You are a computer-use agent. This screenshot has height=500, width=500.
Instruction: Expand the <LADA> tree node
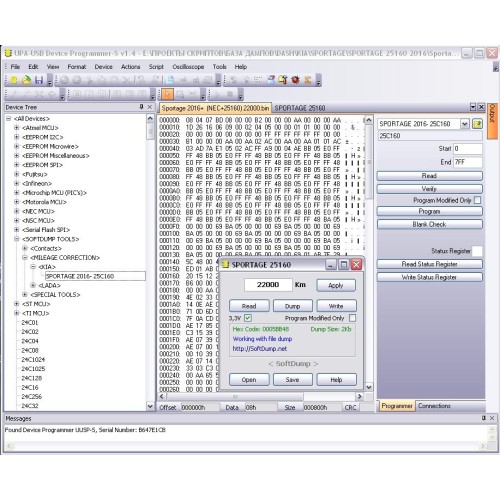pos(33,285)
